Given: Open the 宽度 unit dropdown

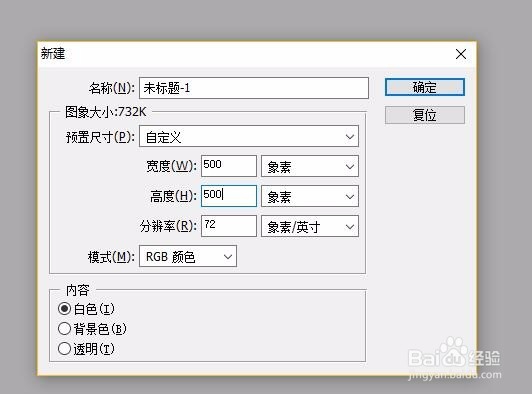Looking at the screenshot, I should [x=310, y=166].
